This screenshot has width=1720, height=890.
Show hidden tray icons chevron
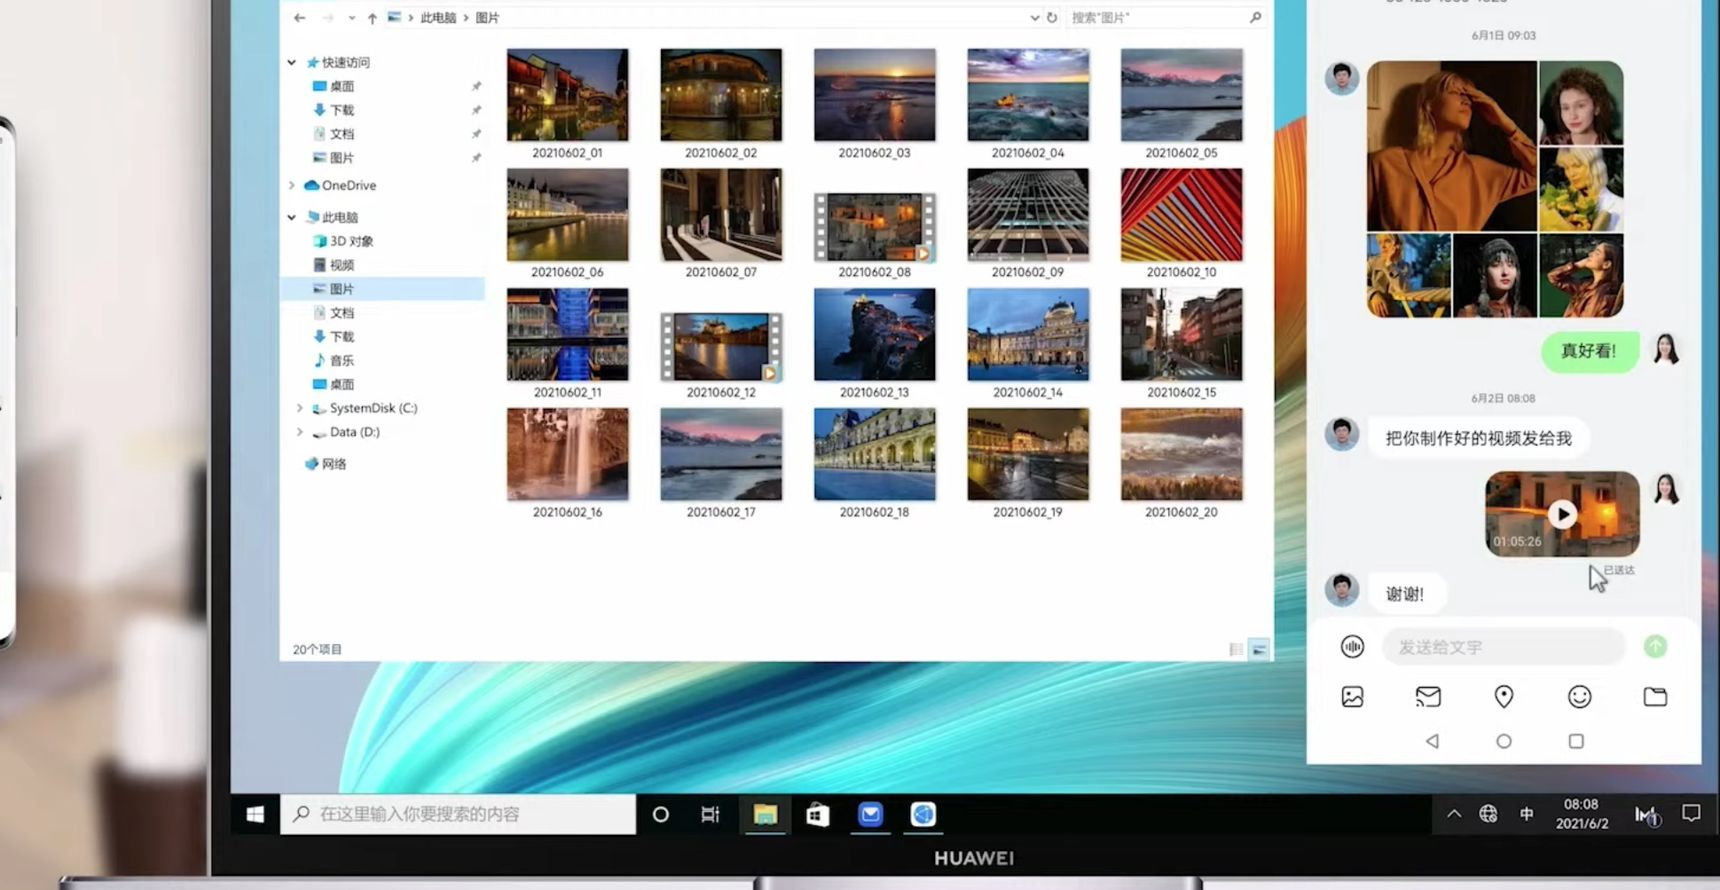pos(1454,814)
